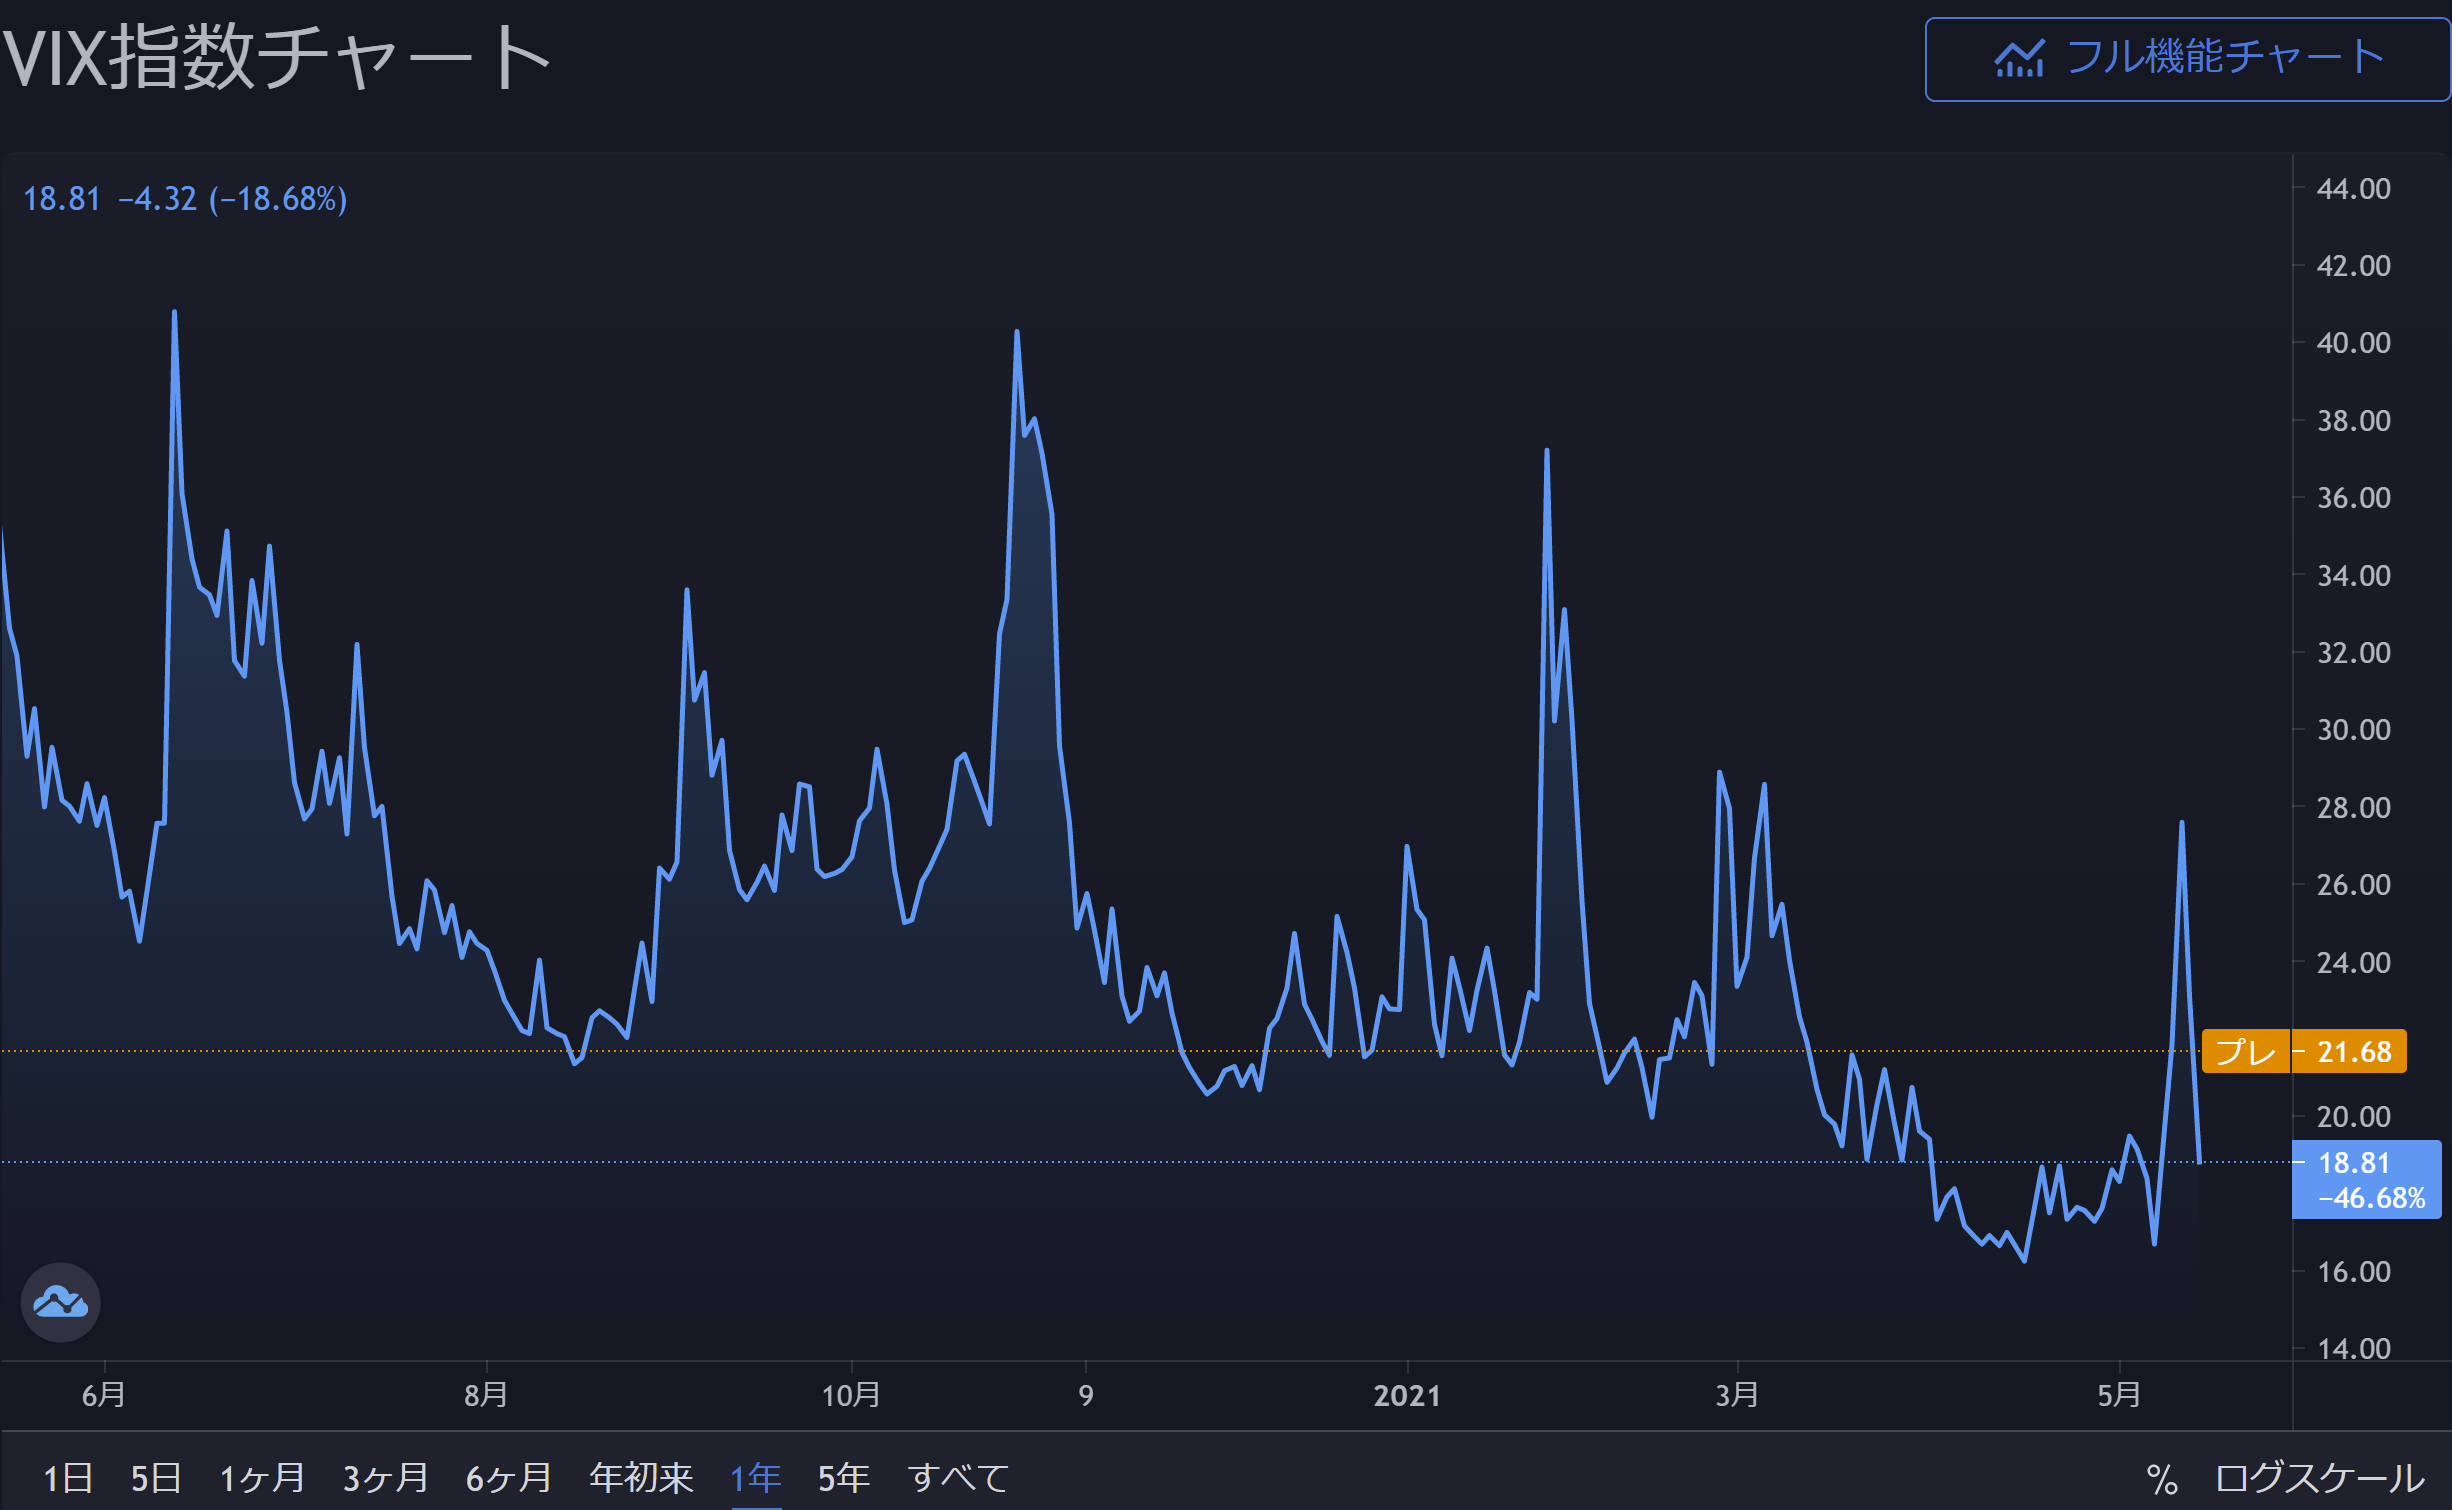Toggle the % percent scale mode
Image resolution: width=2452 pixels, height=1510 pixels.
pos(2161,1478)
